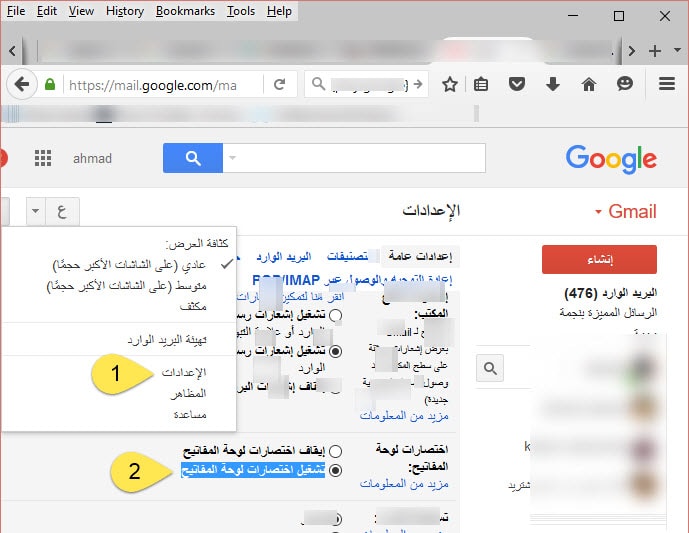This screenshot has height=533, width=689.
Task: Go to the Firefox Home icon
Action: [x=588, y=85]
